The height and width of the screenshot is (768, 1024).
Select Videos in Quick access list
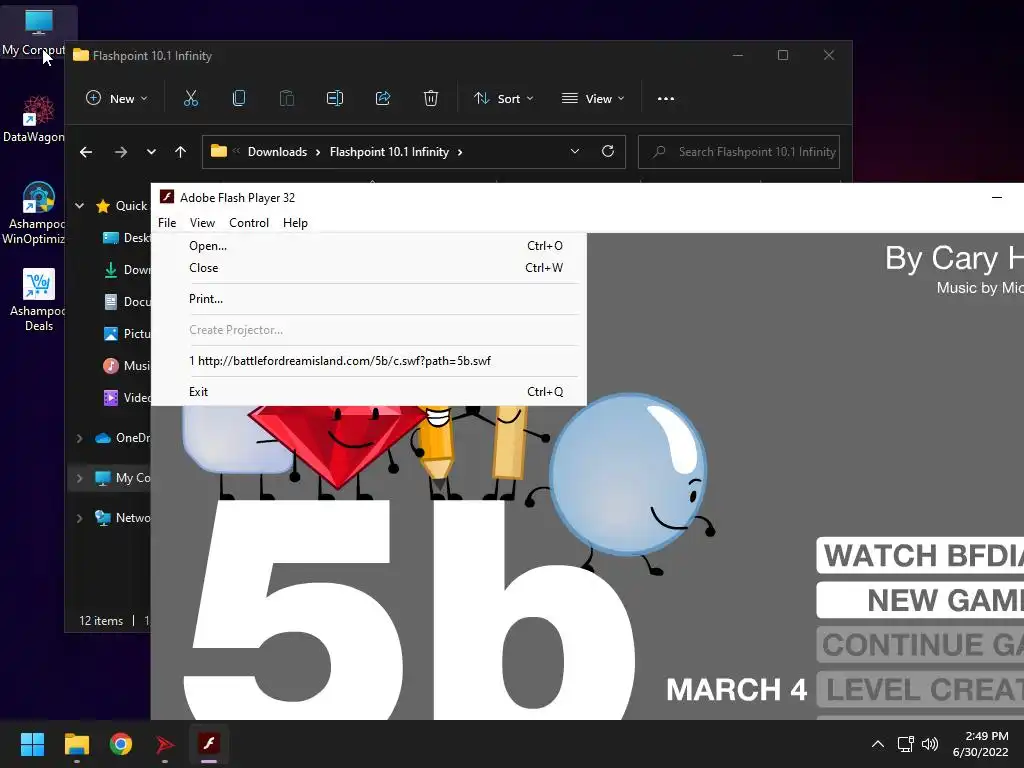[x=127, y=398]
